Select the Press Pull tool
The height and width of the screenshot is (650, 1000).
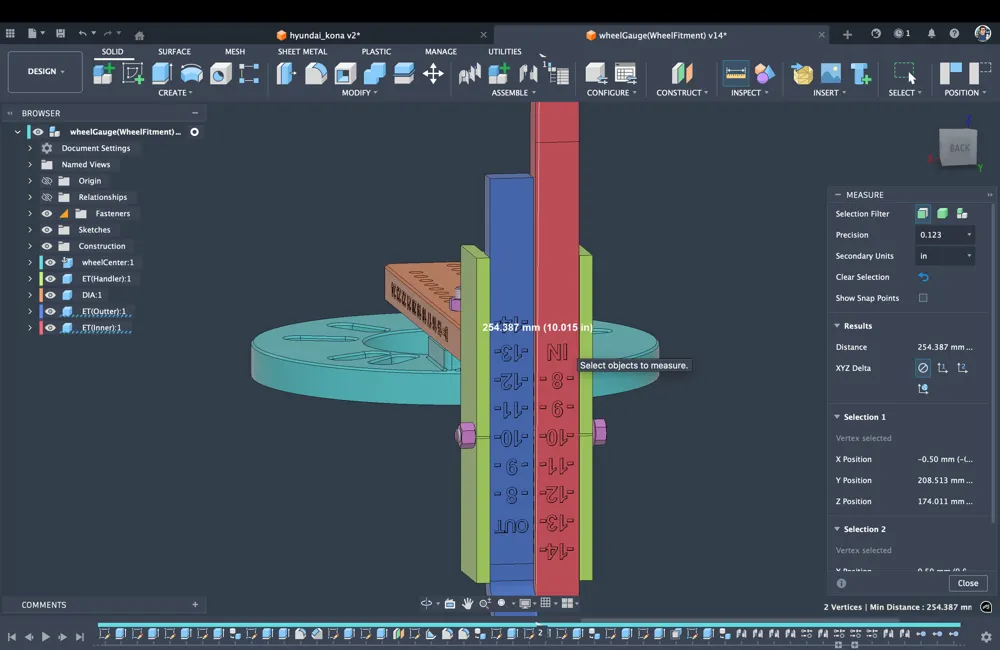286,73
